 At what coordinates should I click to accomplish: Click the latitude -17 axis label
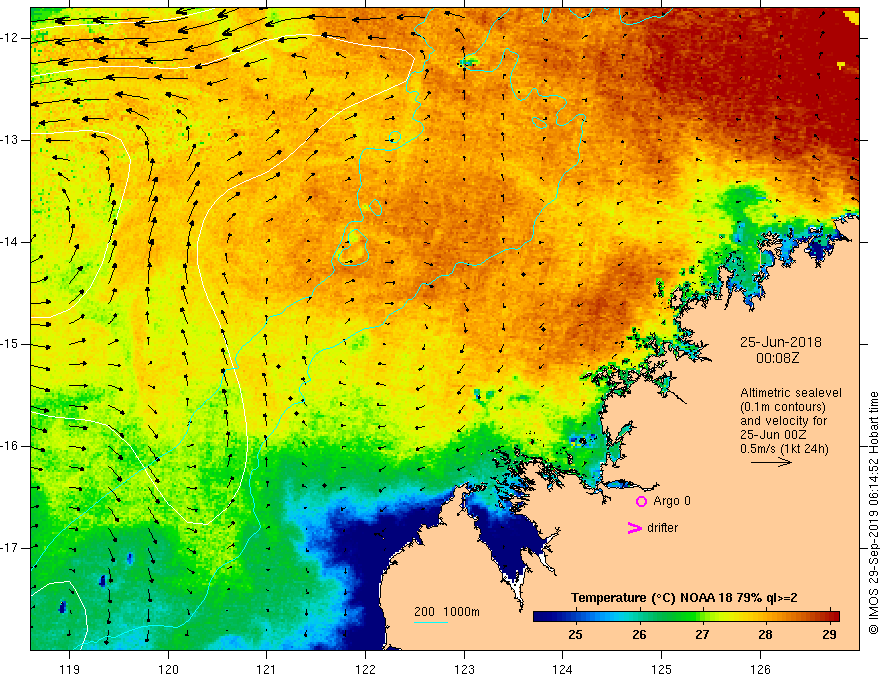pyautogui.click(x=10, y=548)
